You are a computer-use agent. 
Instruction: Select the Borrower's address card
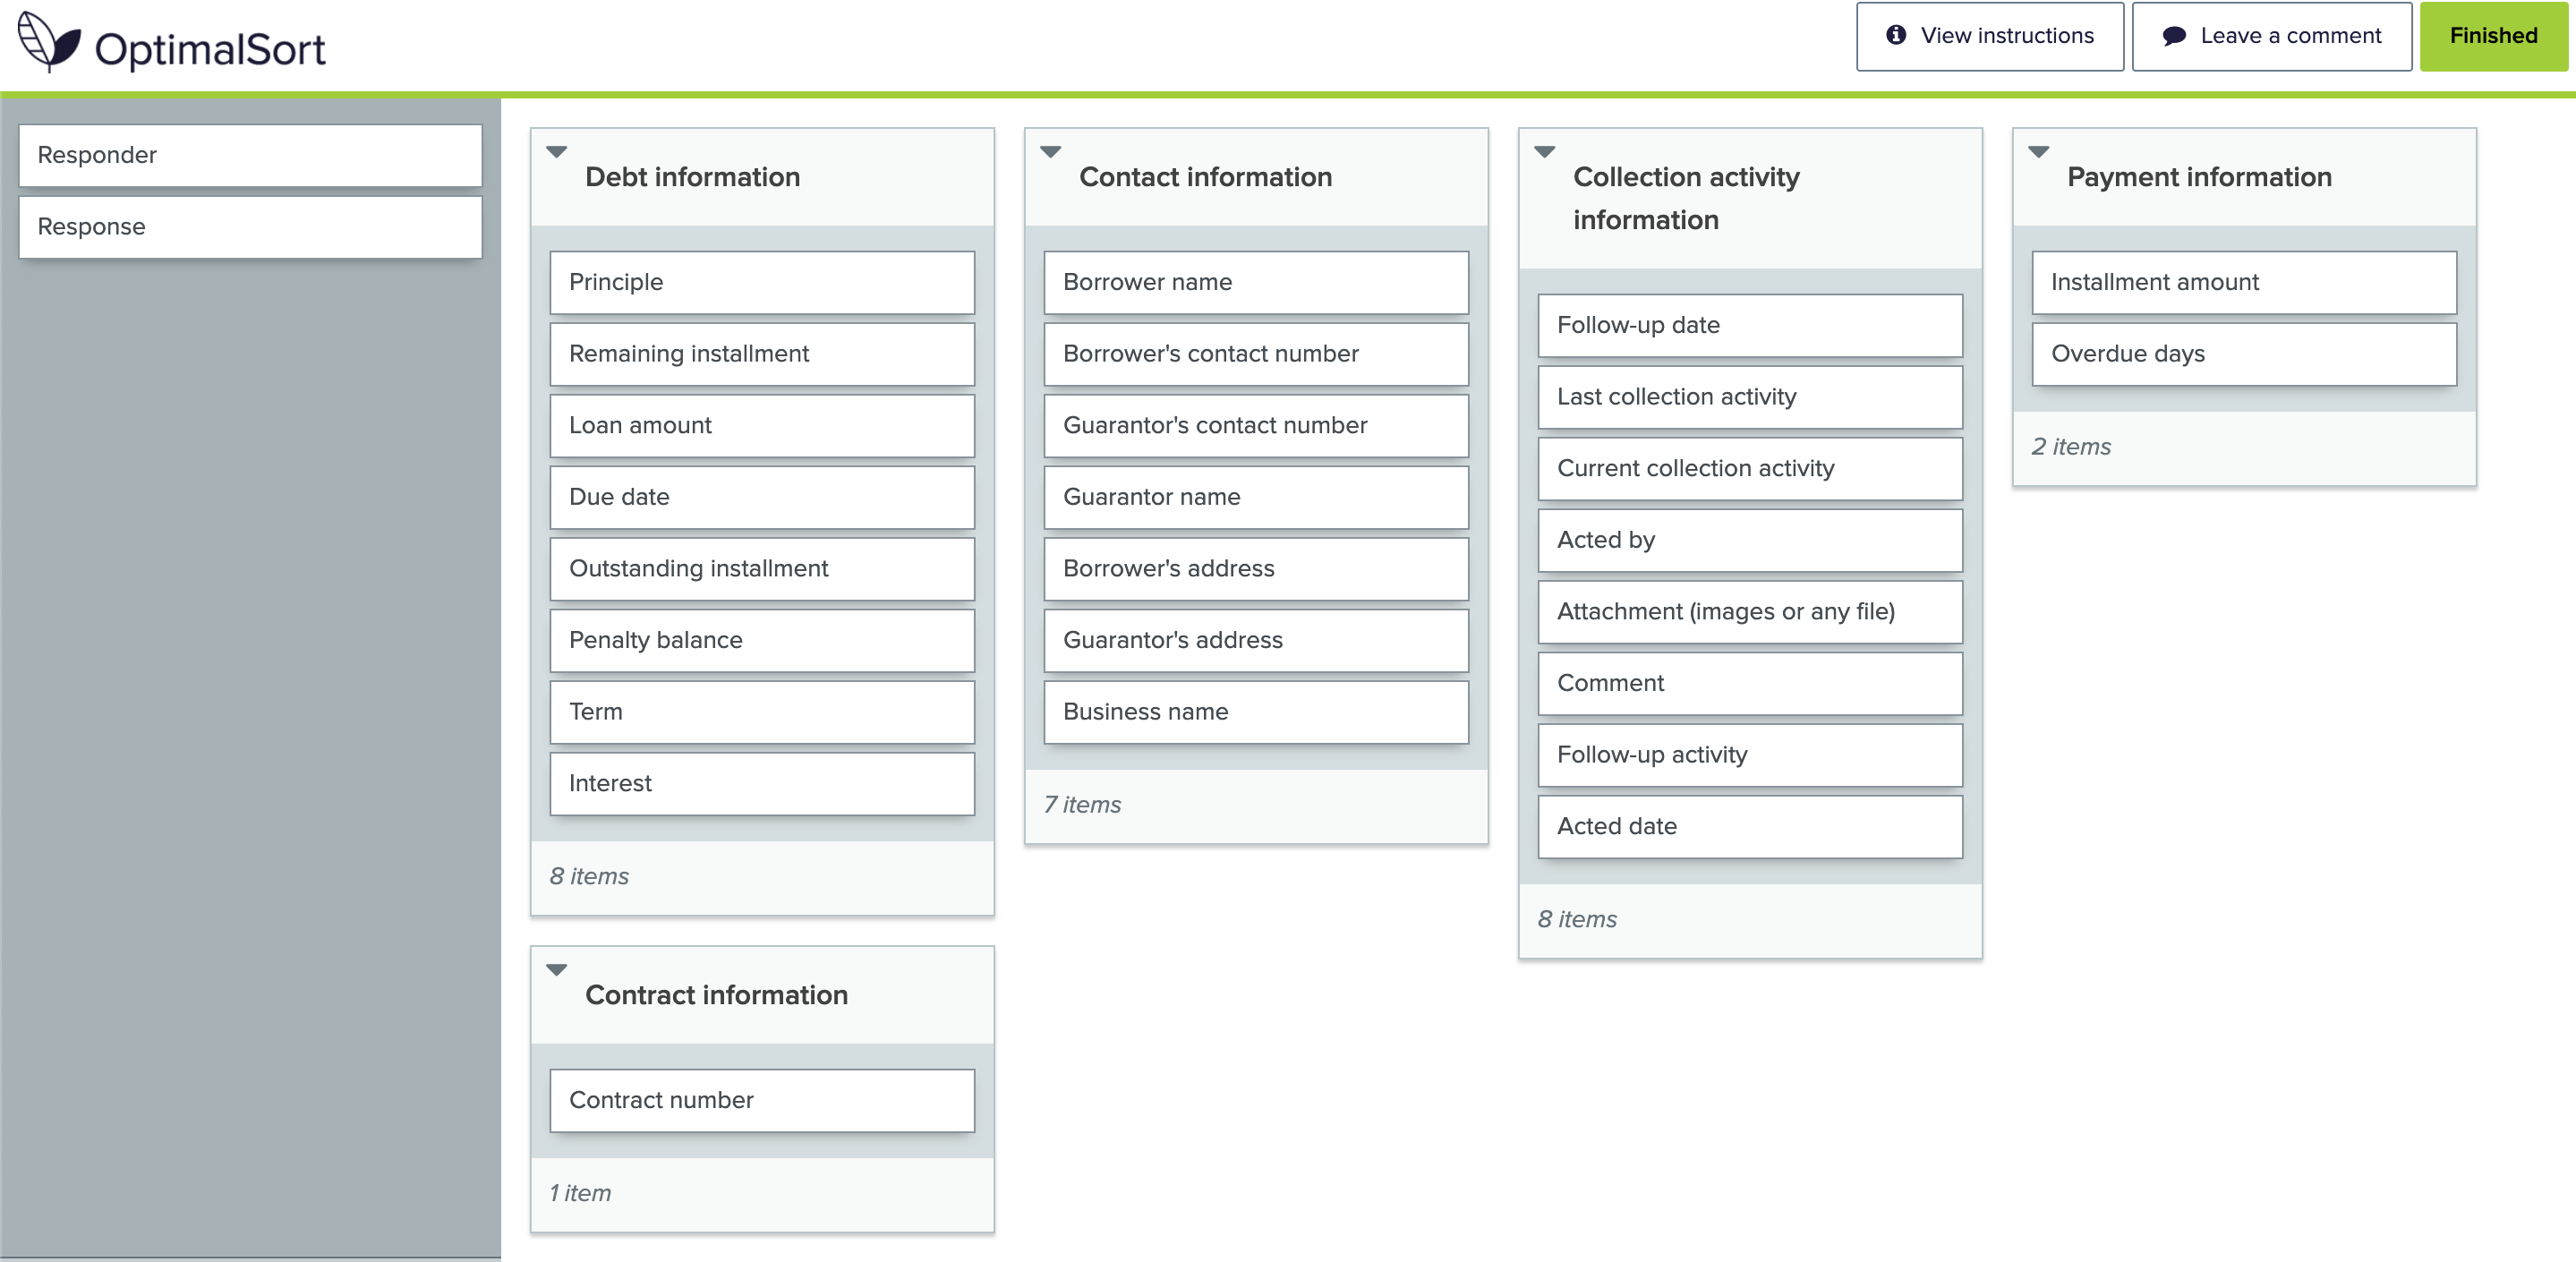pos(1256,569)
